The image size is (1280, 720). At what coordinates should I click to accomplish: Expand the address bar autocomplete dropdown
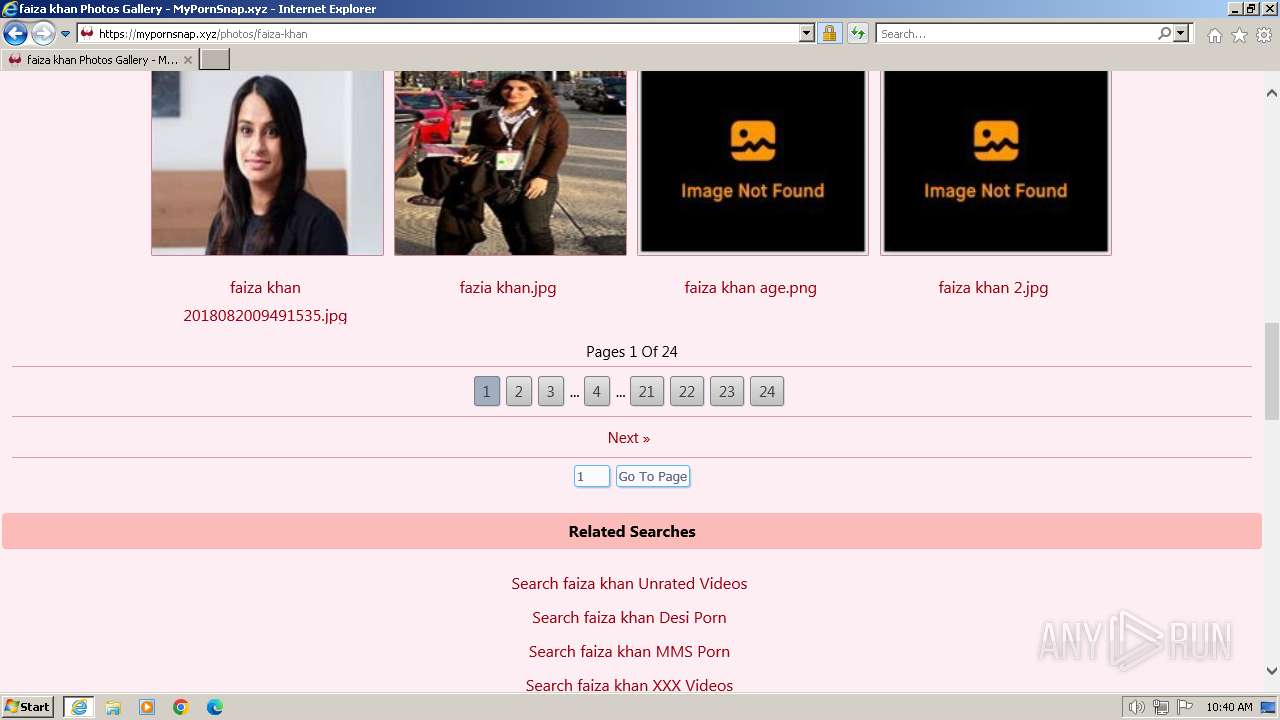point(807,34)
